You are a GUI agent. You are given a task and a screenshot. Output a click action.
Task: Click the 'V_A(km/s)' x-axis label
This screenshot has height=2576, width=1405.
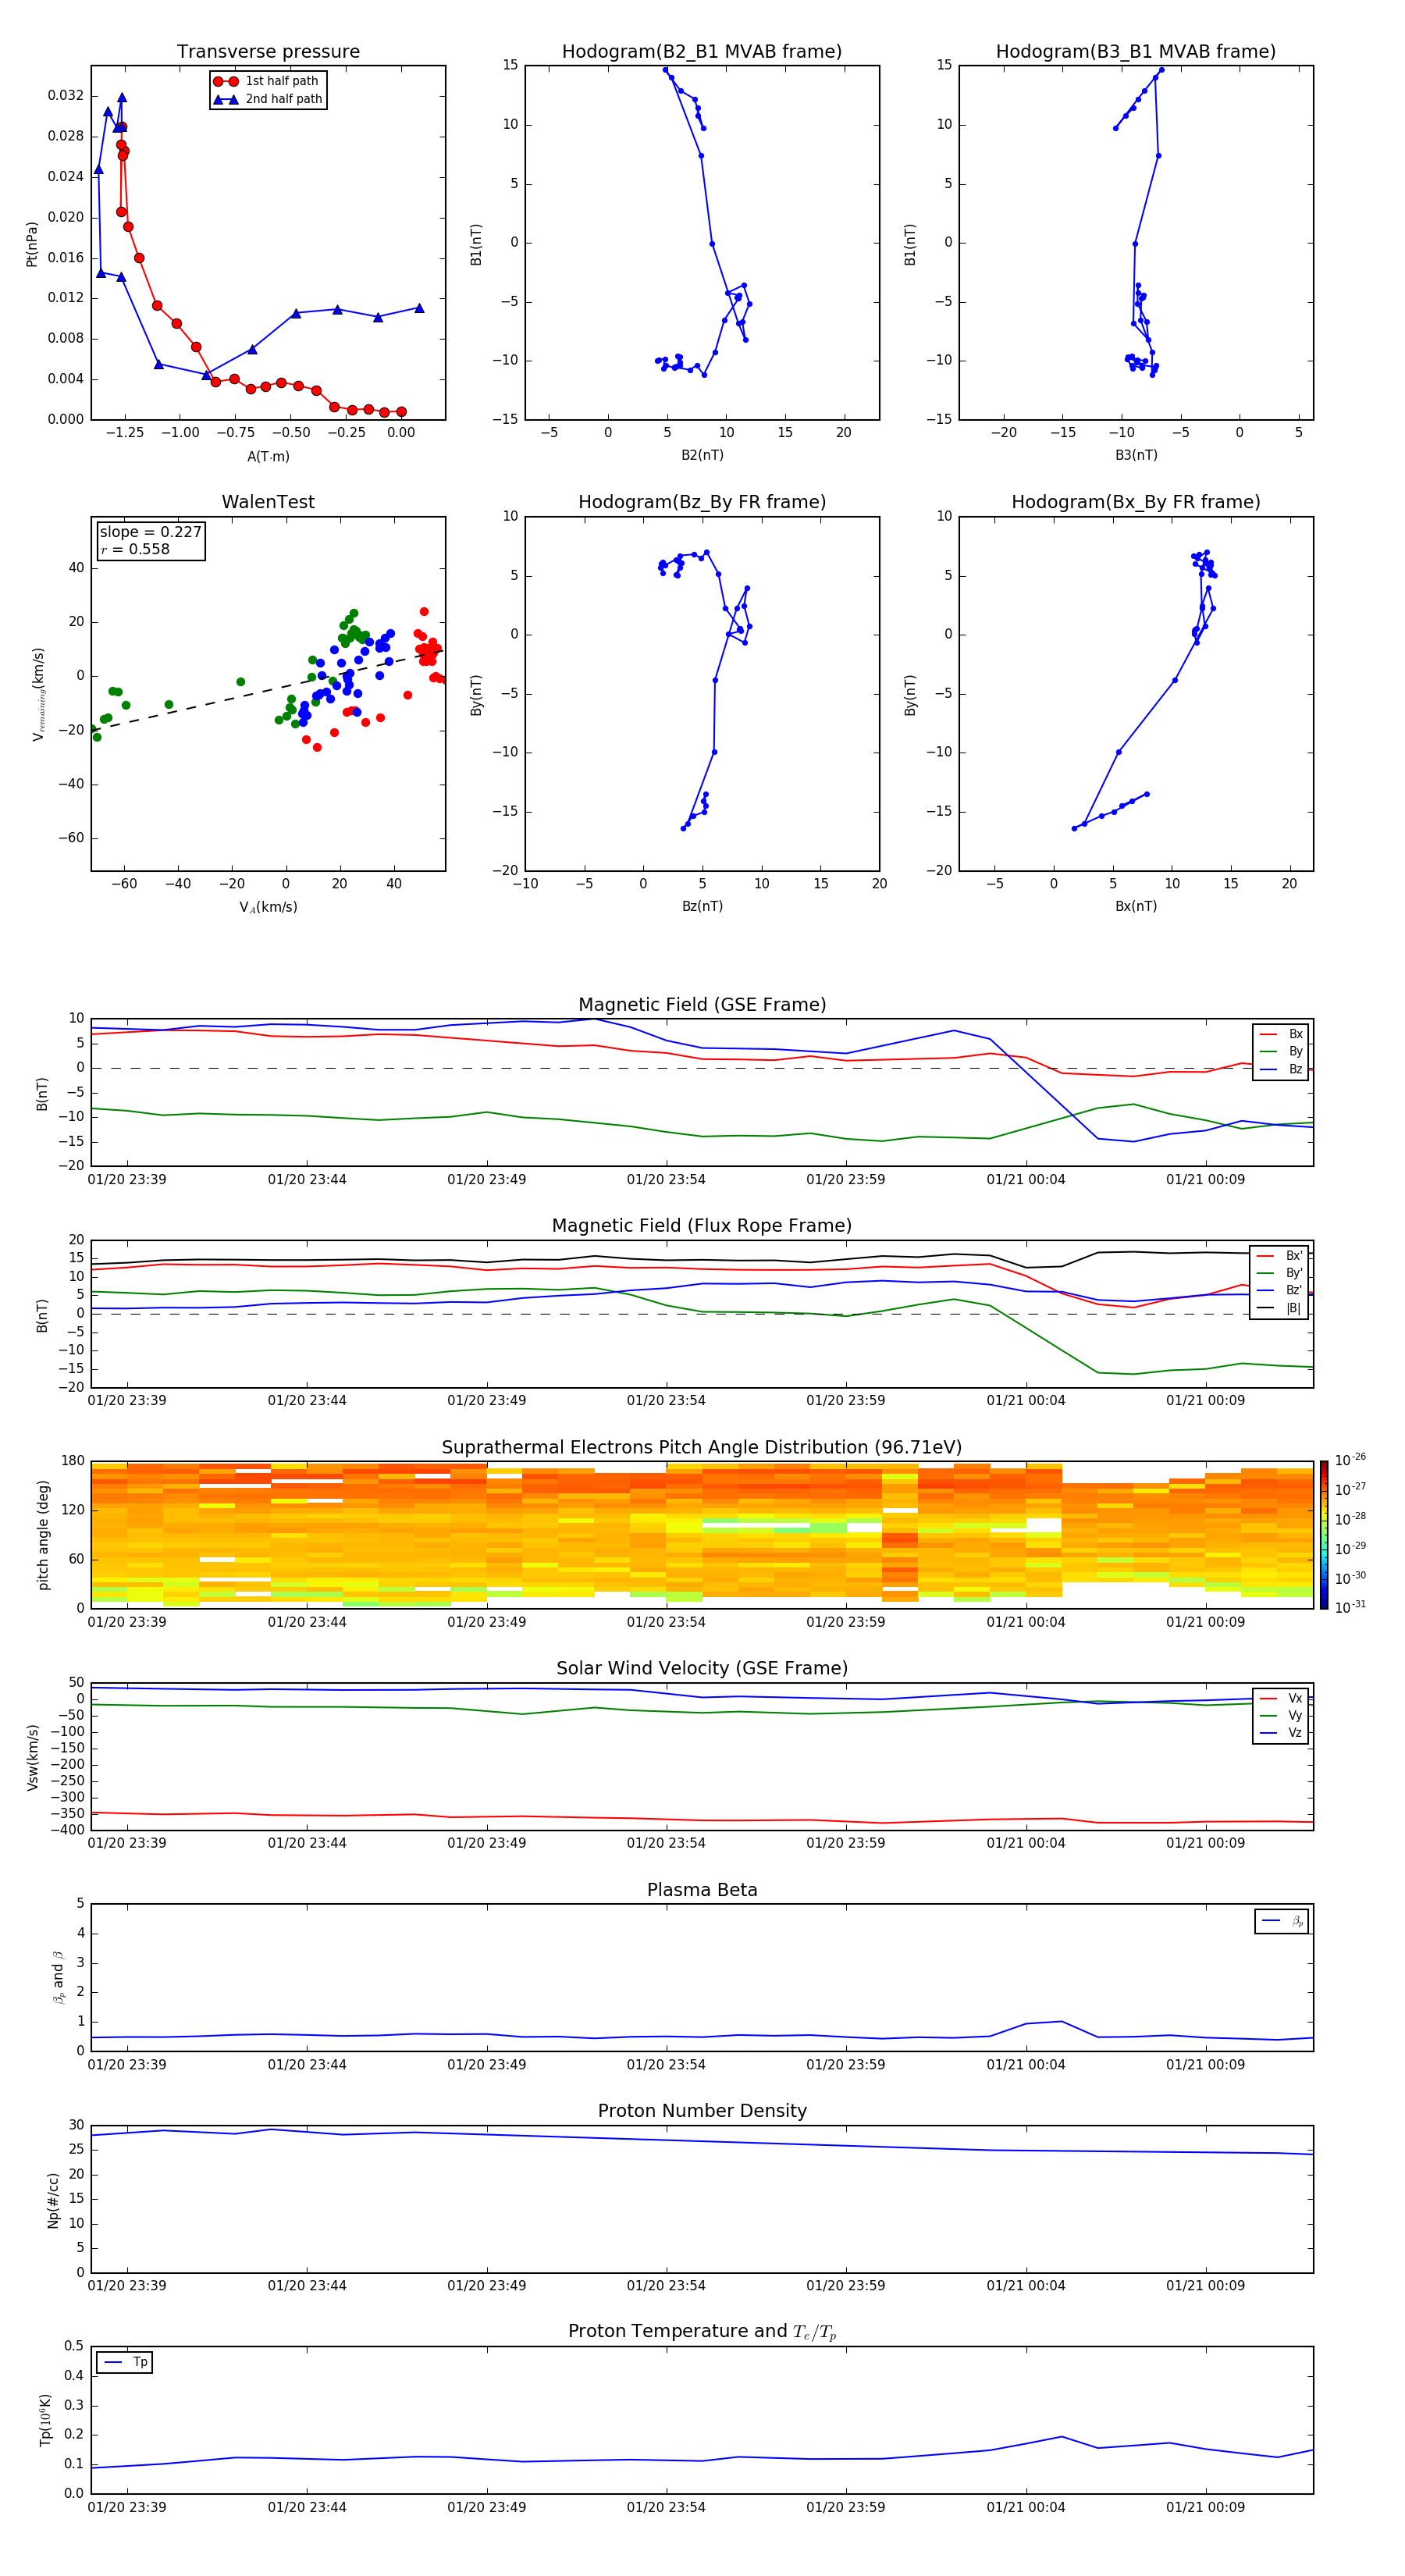tap(268, 908)
